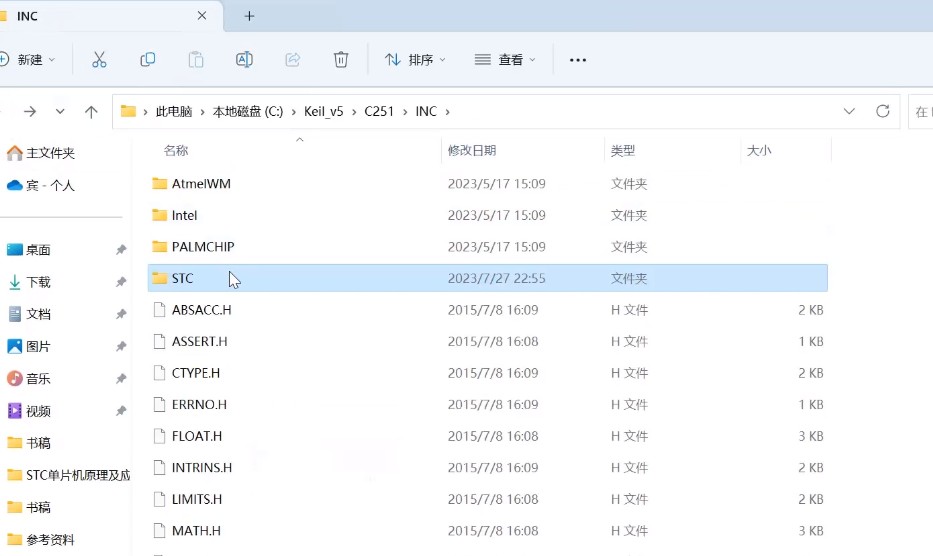Go forward with the right arrow
The image size is (933, 556).
click(30, 111)
